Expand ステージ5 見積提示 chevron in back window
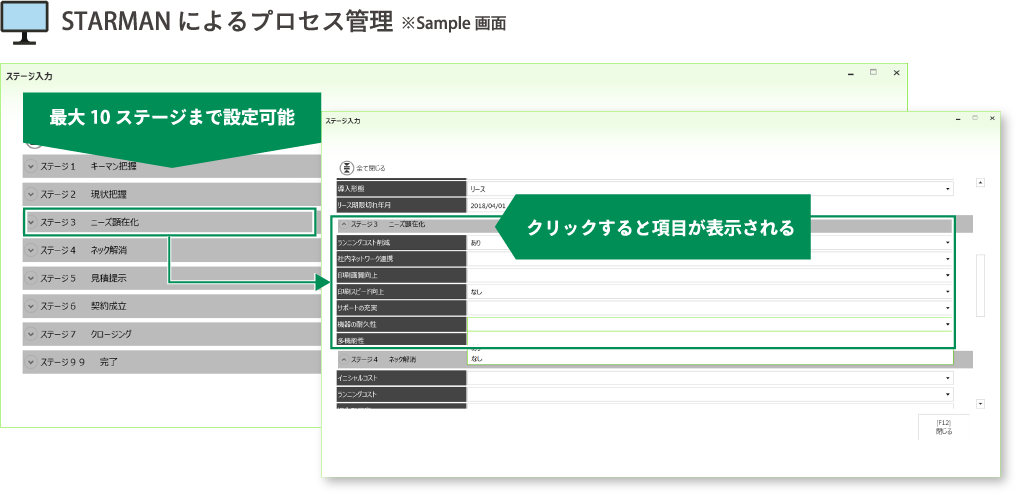 tap(31, 278)
